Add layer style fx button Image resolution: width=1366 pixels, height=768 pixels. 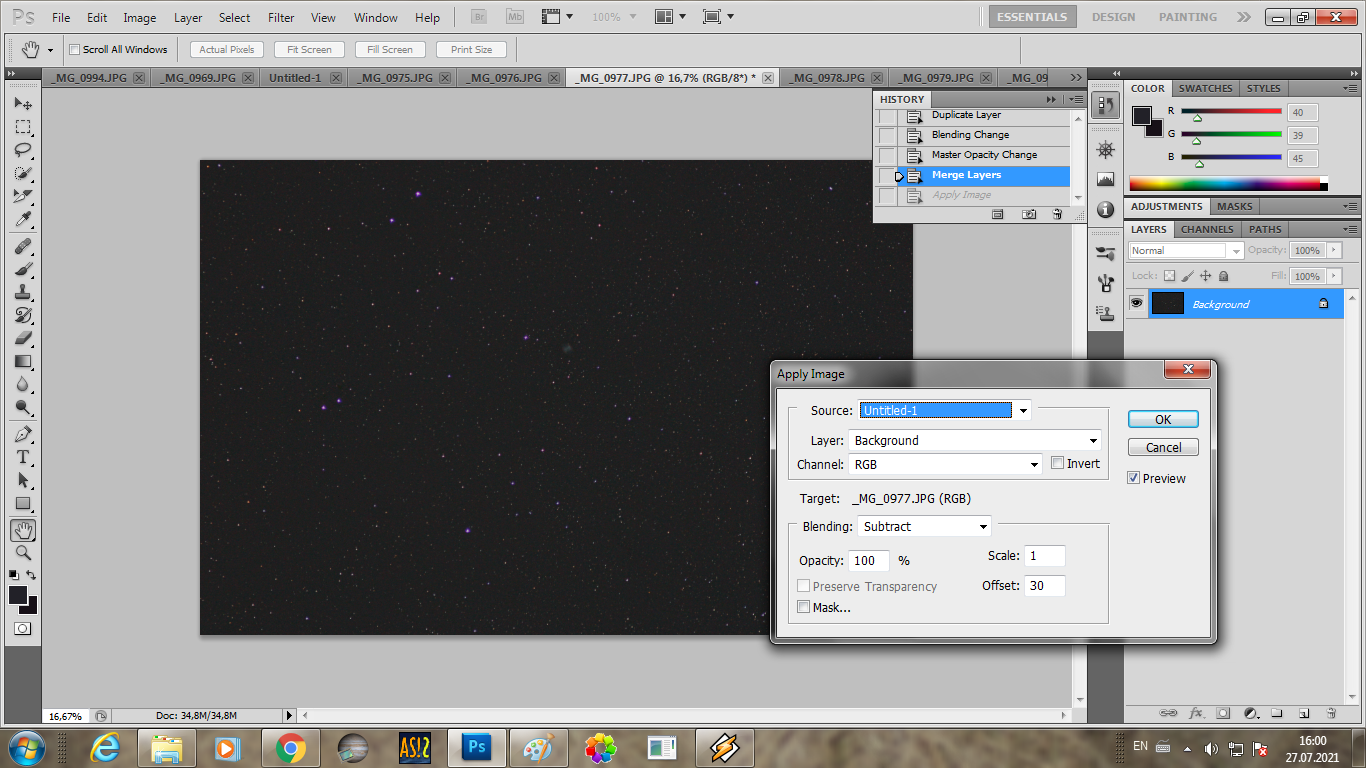point(1196,713)
